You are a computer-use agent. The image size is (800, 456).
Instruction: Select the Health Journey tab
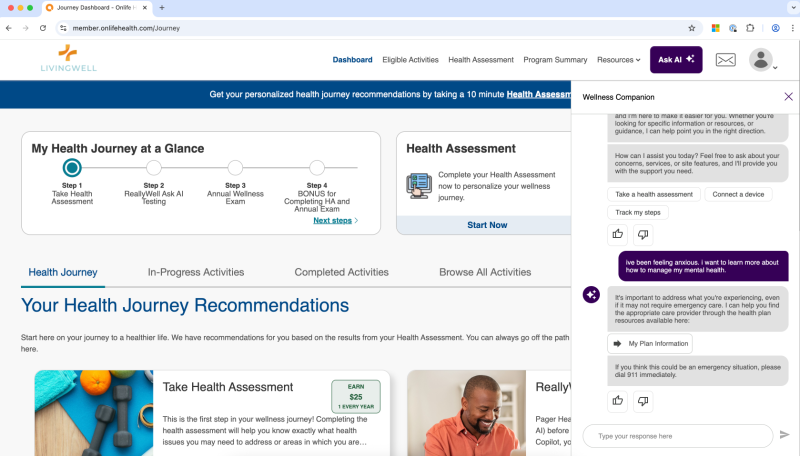coord(63,272)
